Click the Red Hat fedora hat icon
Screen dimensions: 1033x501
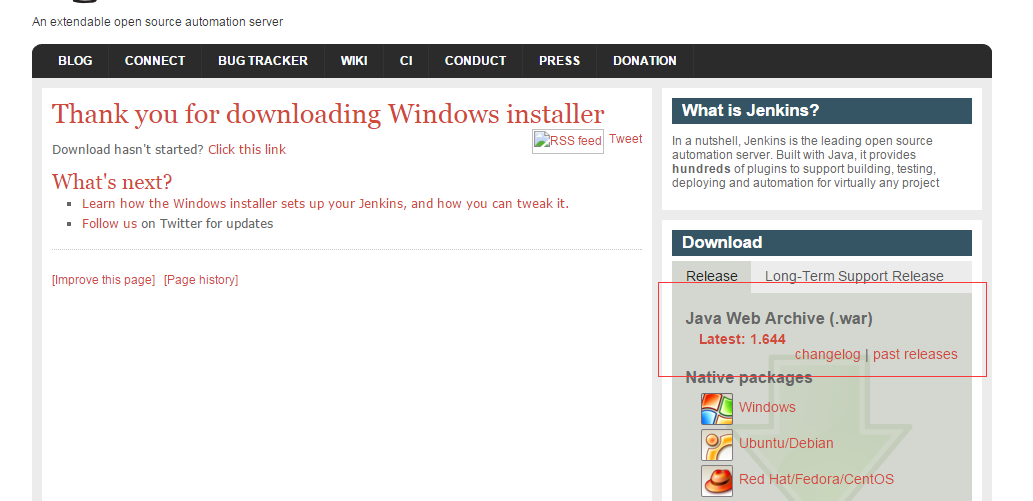click(x=717, y=481)
